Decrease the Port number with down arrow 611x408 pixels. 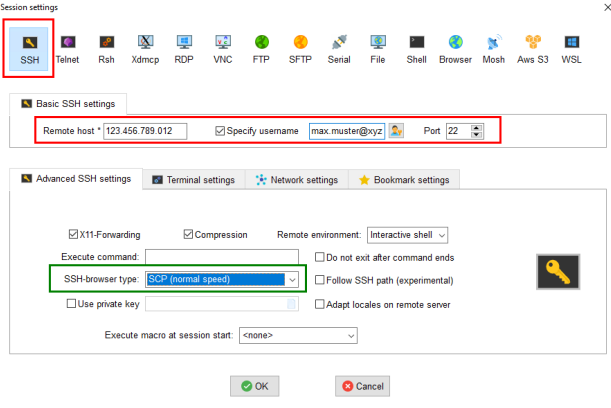[476, 134]
